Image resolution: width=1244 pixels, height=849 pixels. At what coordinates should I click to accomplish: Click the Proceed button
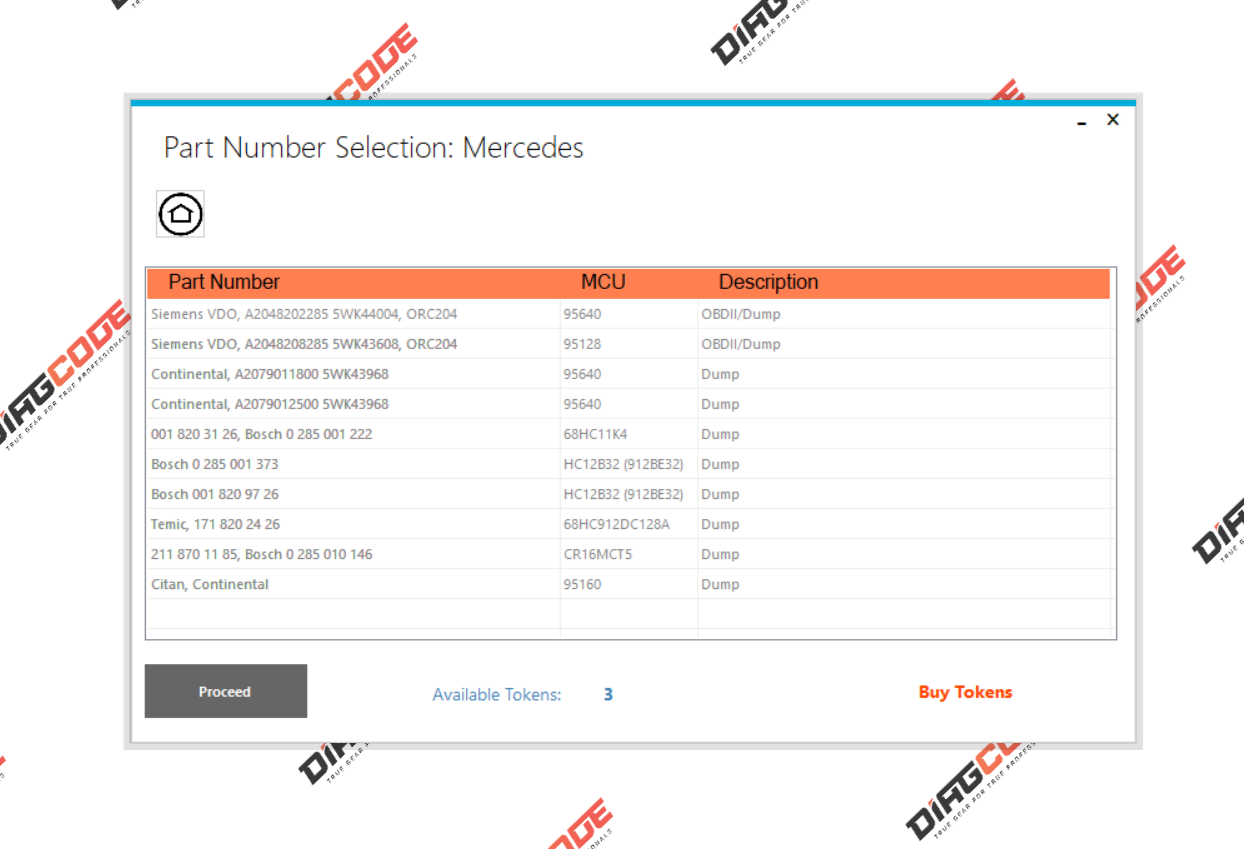pos(226,691)
